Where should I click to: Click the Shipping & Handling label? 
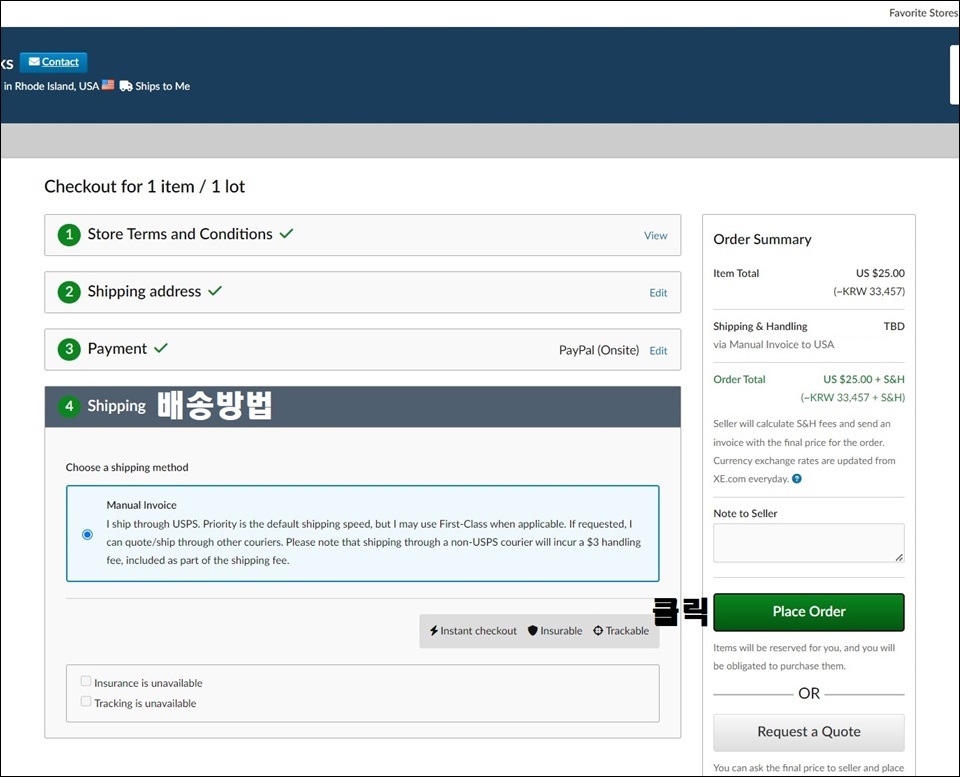(x=760, y=326)
